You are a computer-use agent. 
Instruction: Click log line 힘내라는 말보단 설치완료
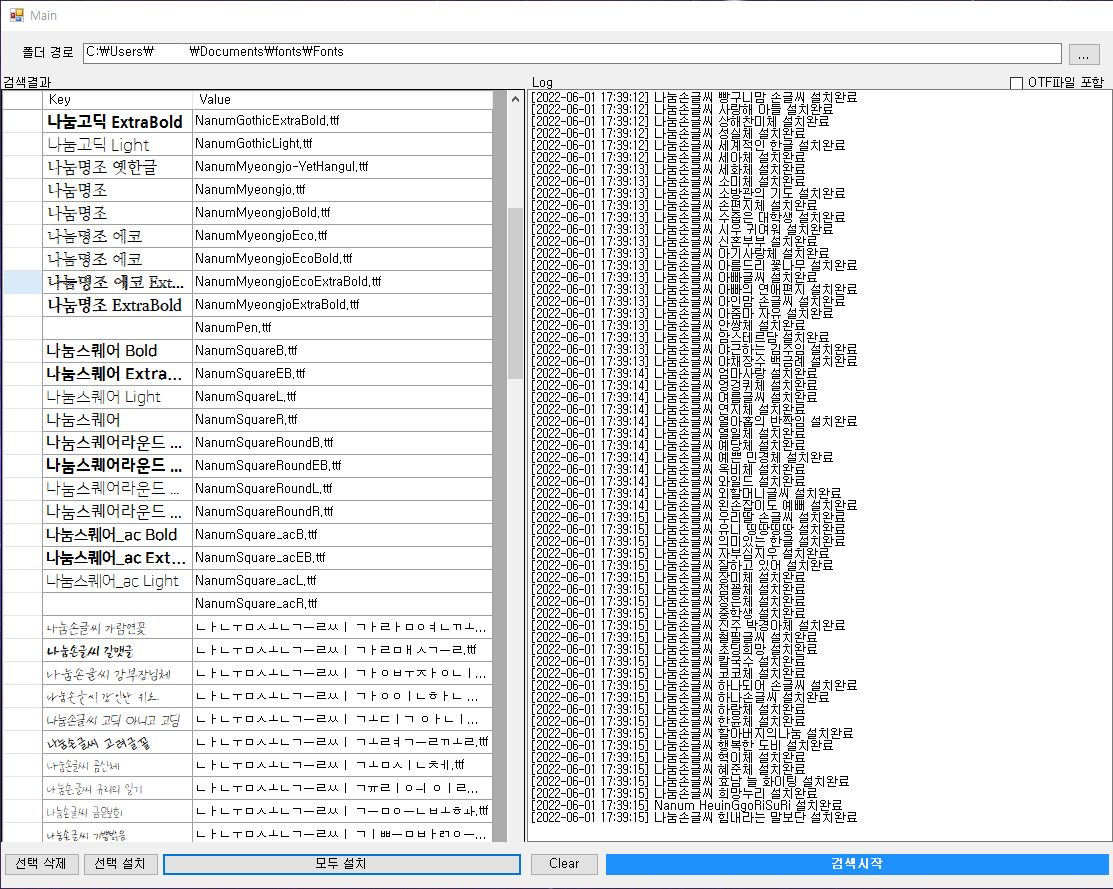pyautogui.click(x=694, y=817)
